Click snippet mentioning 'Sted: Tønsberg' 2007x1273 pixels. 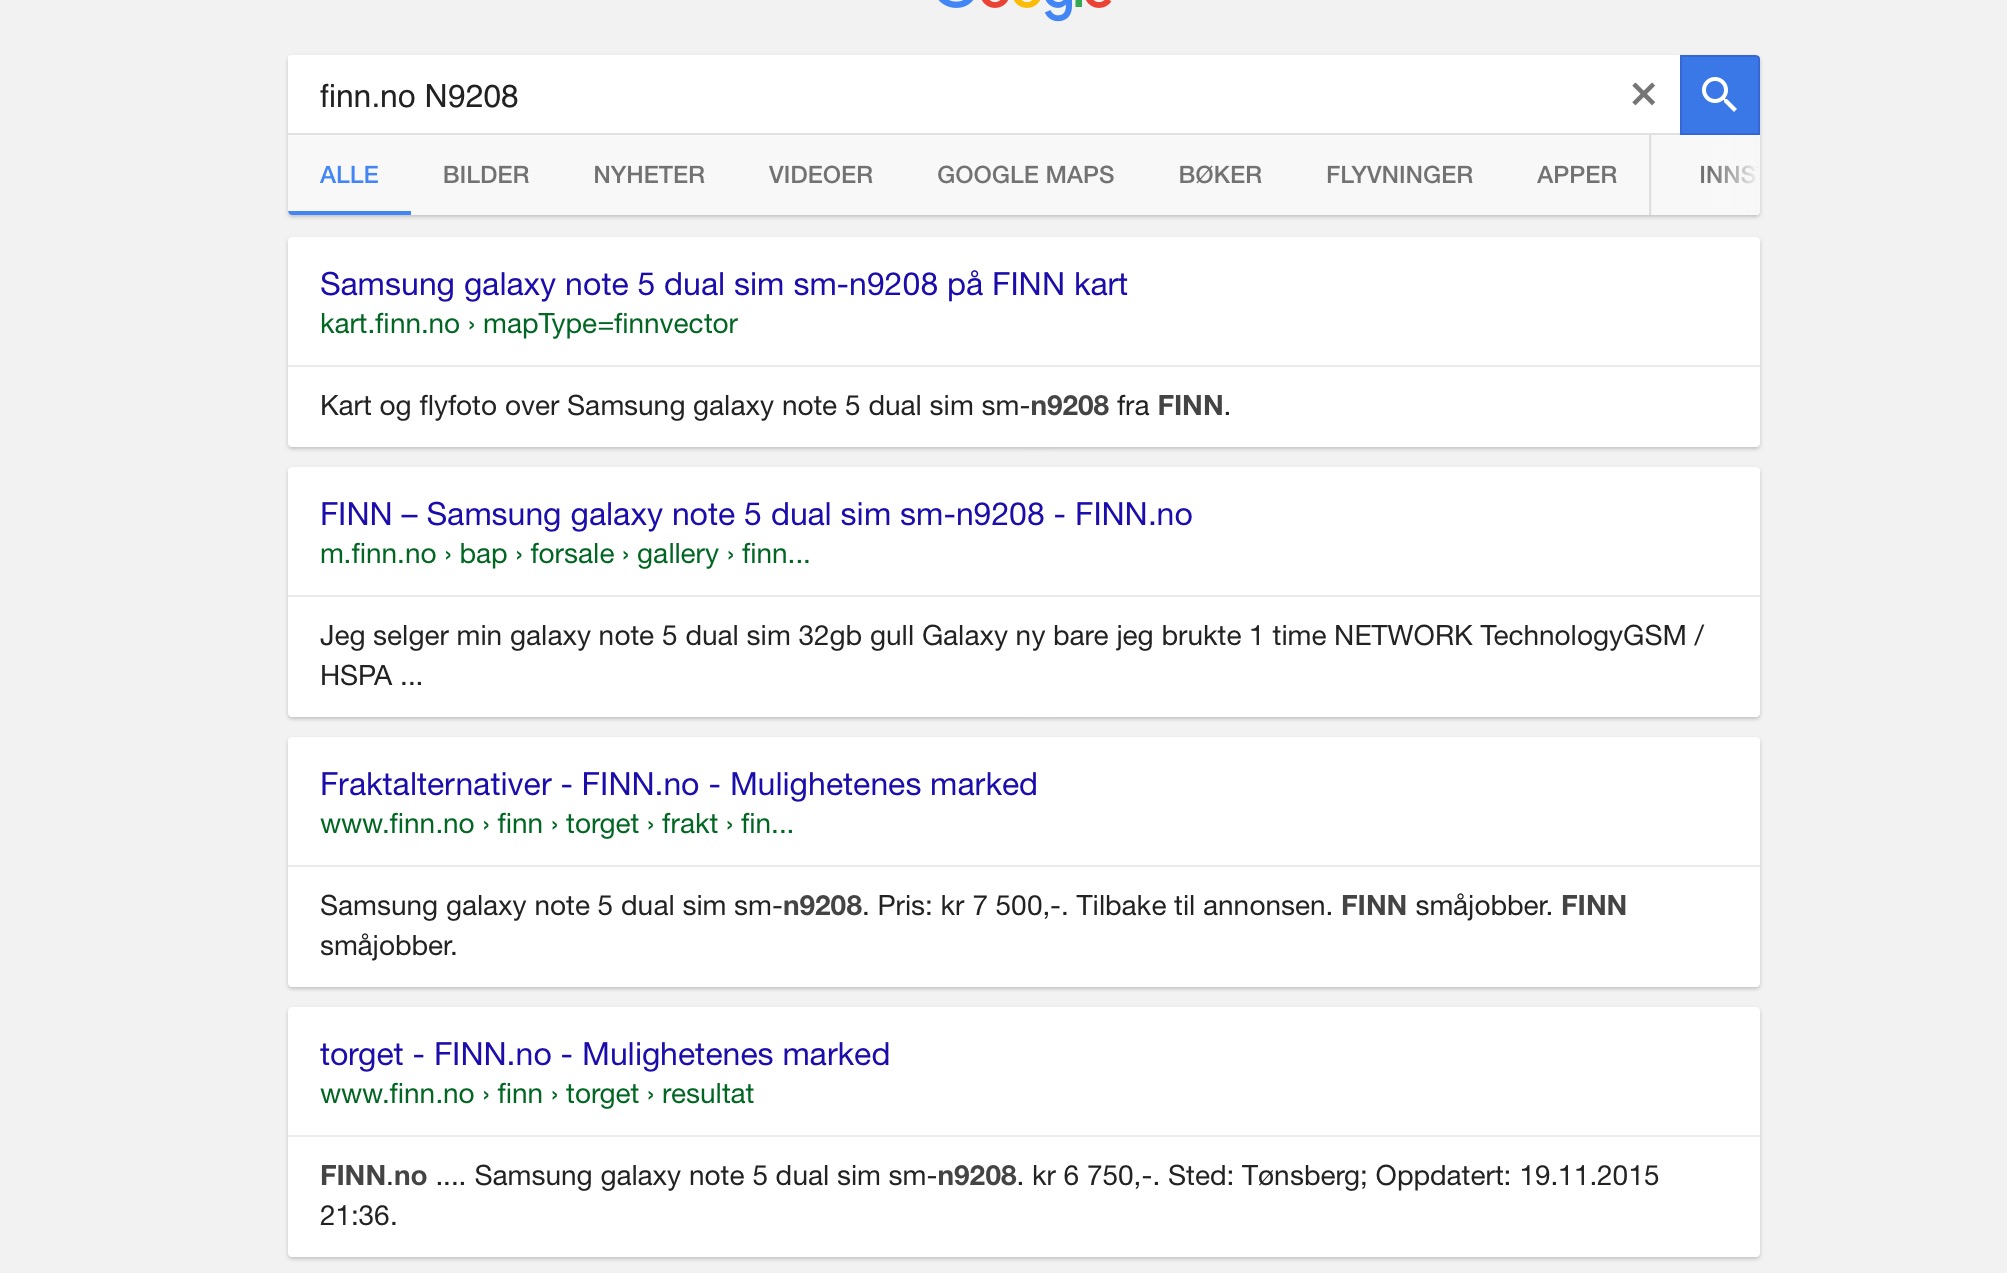pyautogui.click(x=989, y=1196)
